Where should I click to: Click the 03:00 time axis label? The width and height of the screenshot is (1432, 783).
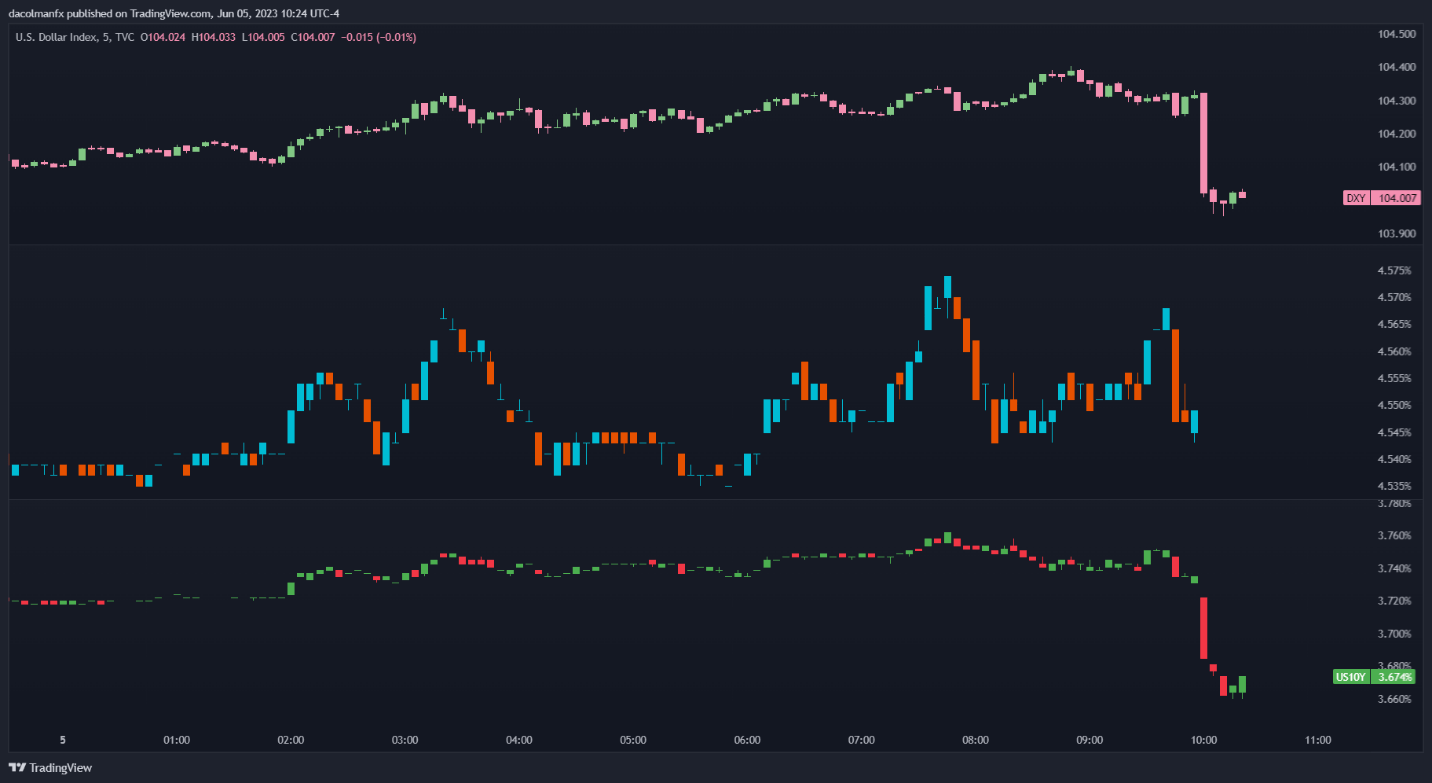tap(405, 741)
